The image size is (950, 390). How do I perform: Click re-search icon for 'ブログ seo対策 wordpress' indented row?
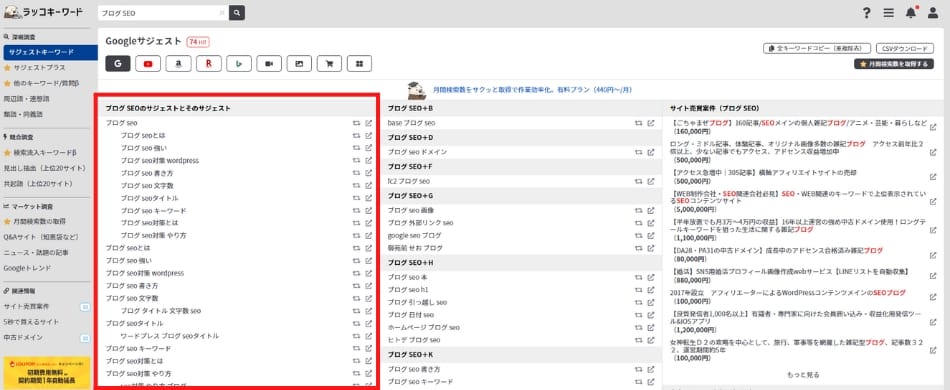(356, 160)
